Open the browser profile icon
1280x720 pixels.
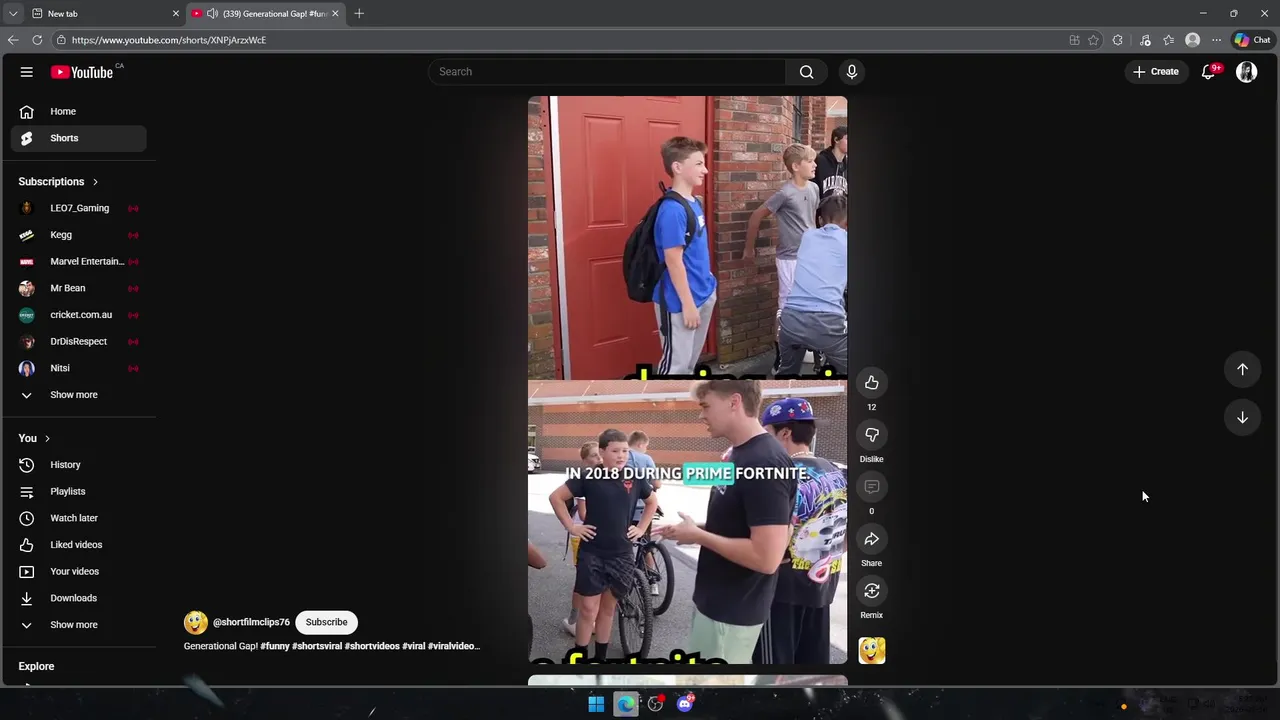click(x=1192, y=40)
